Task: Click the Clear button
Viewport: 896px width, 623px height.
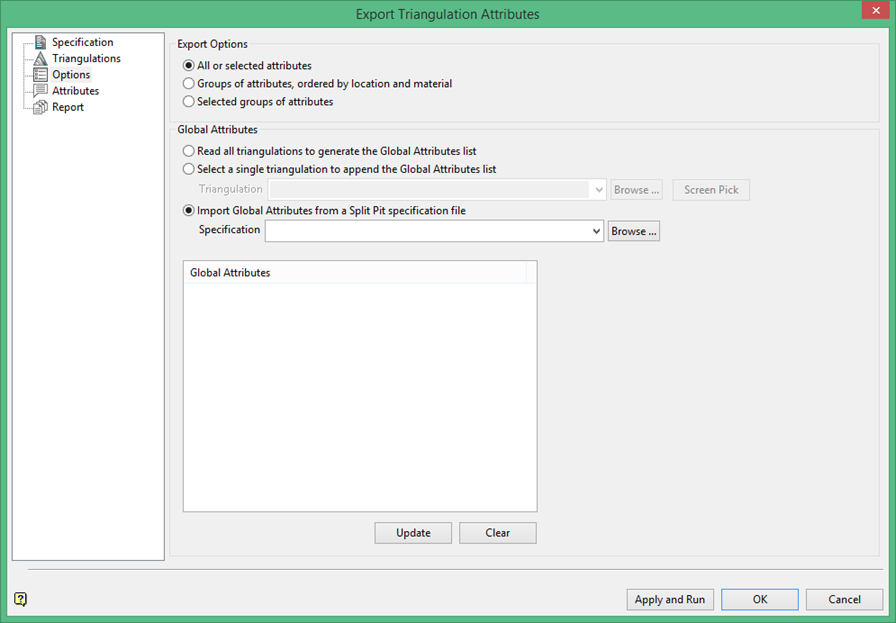Action: (x=498, y=533)
